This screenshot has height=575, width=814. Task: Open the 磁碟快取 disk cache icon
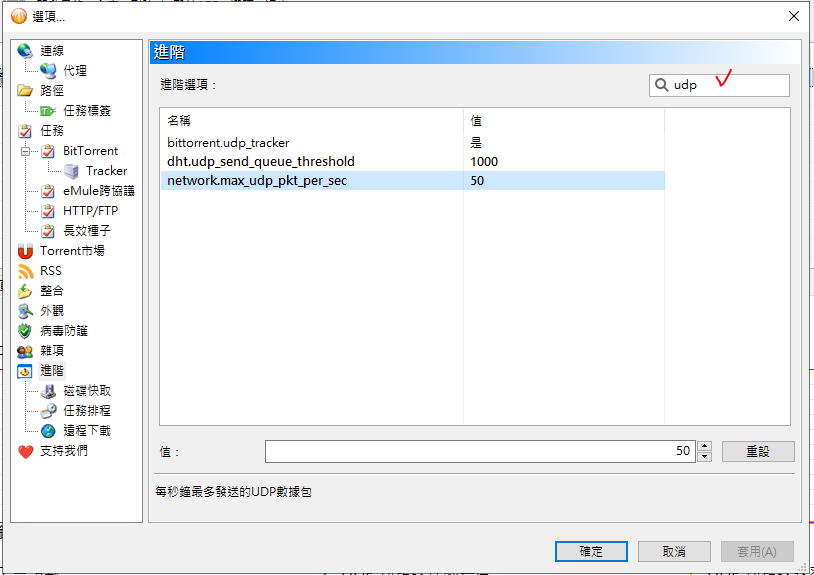click(x=48, y=391)
